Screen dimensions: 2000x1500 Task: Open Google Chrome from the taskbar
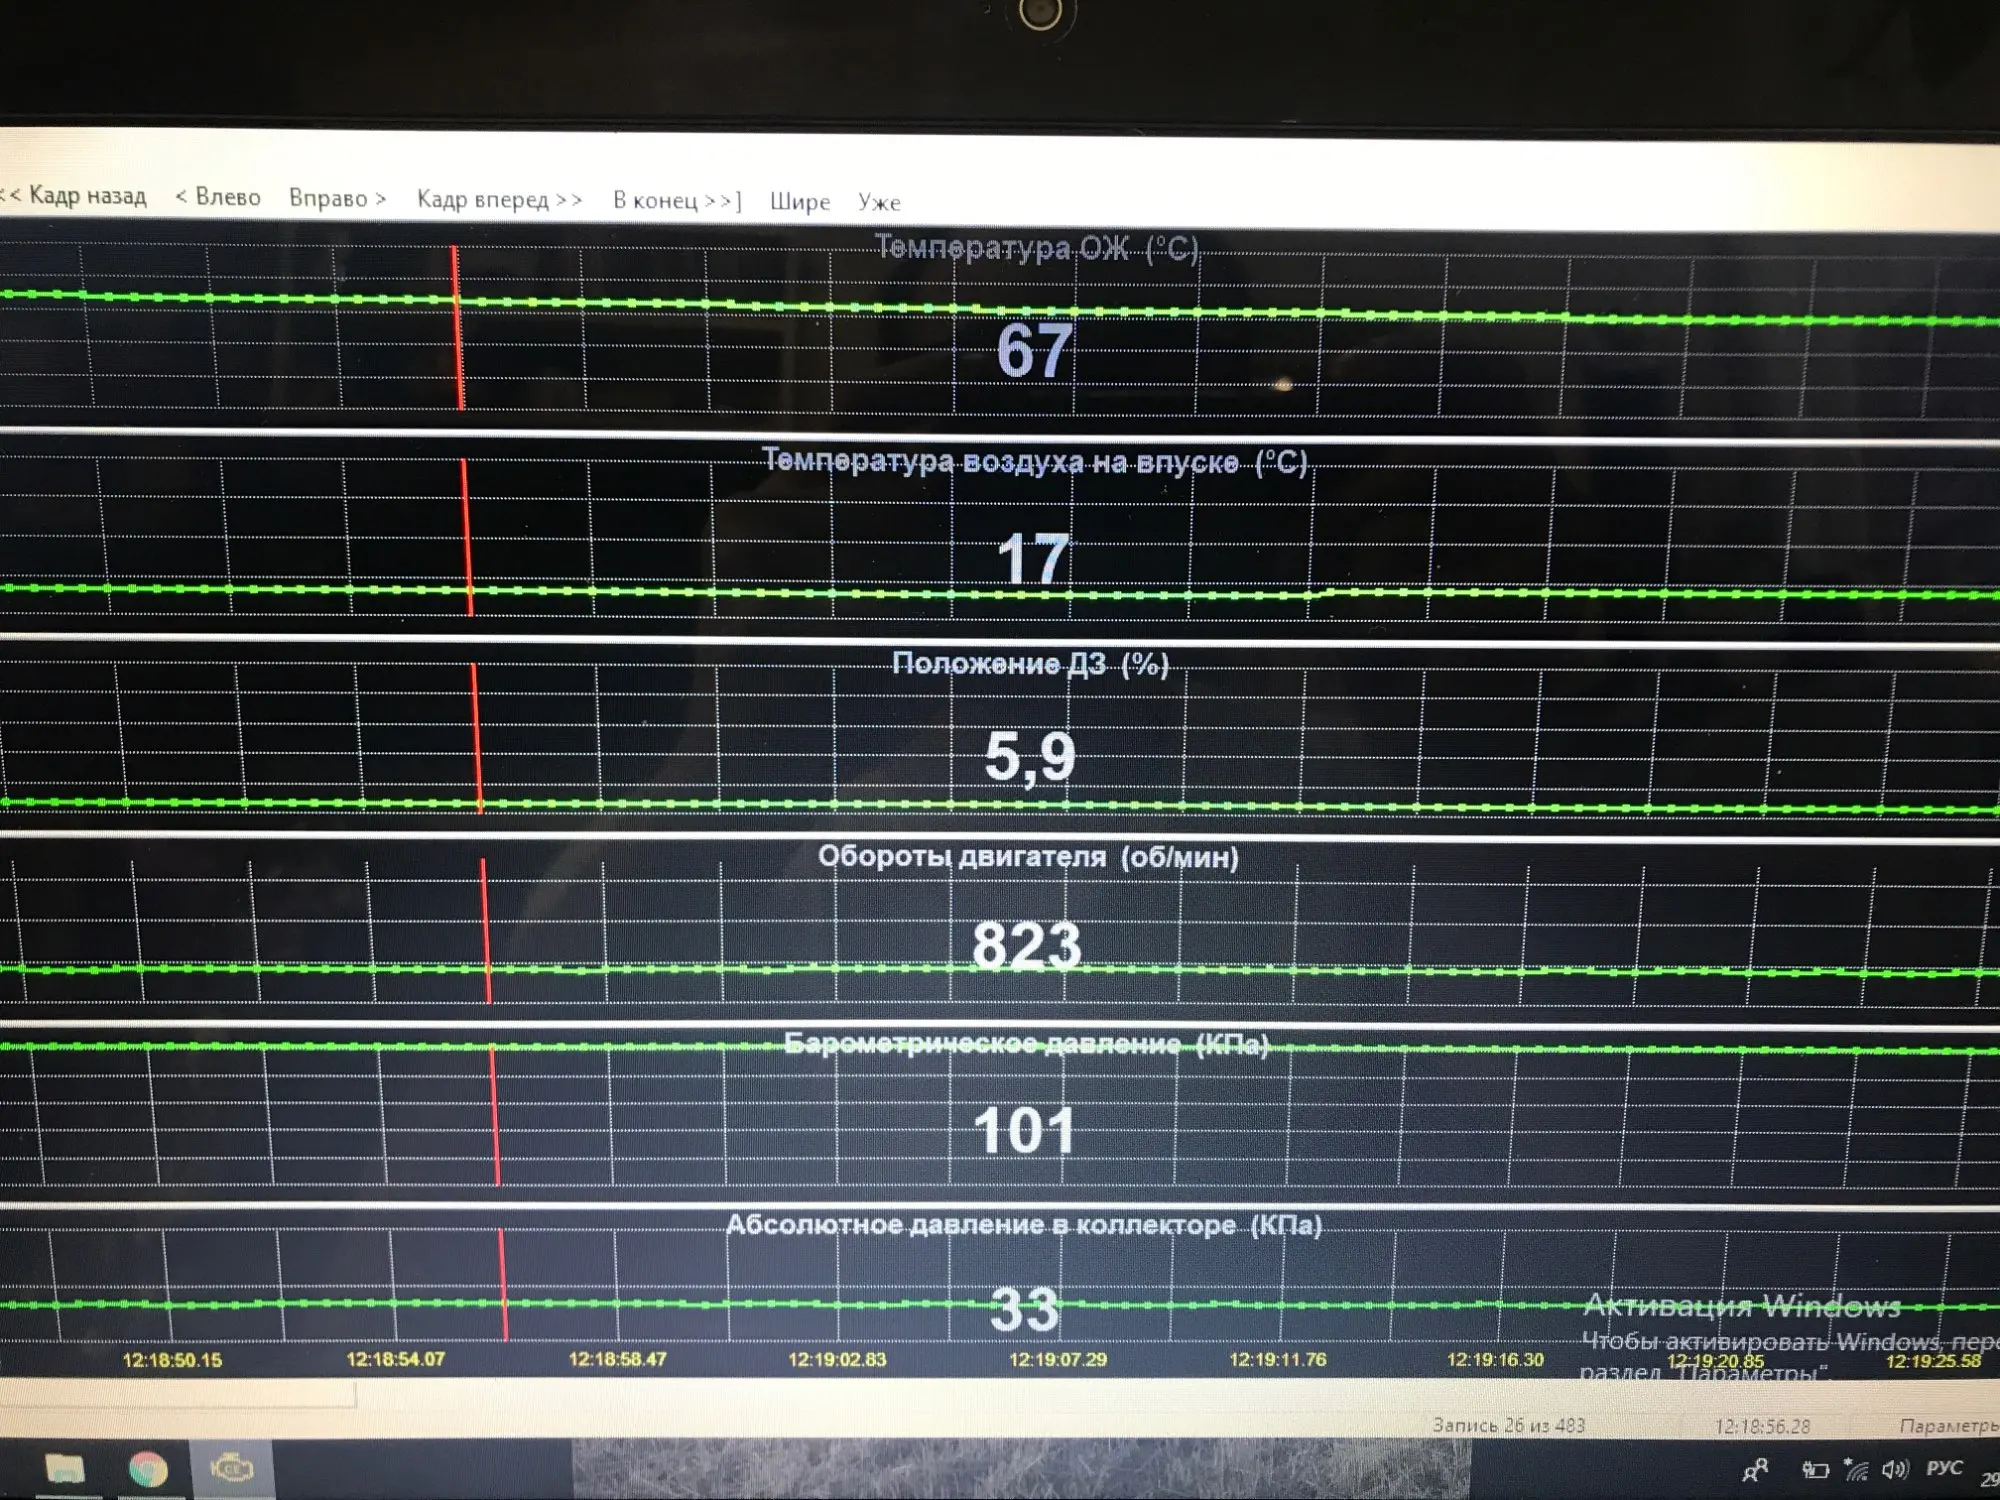[148, 1468]
